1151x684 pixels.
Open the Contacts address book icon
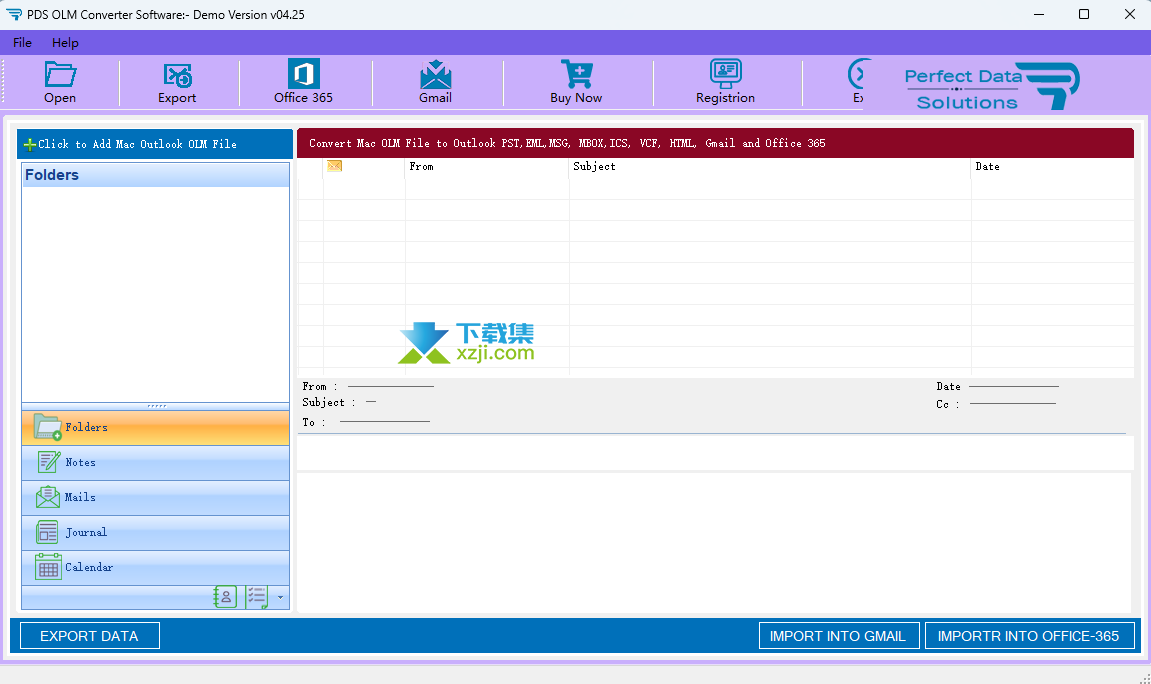coord(225,597)
